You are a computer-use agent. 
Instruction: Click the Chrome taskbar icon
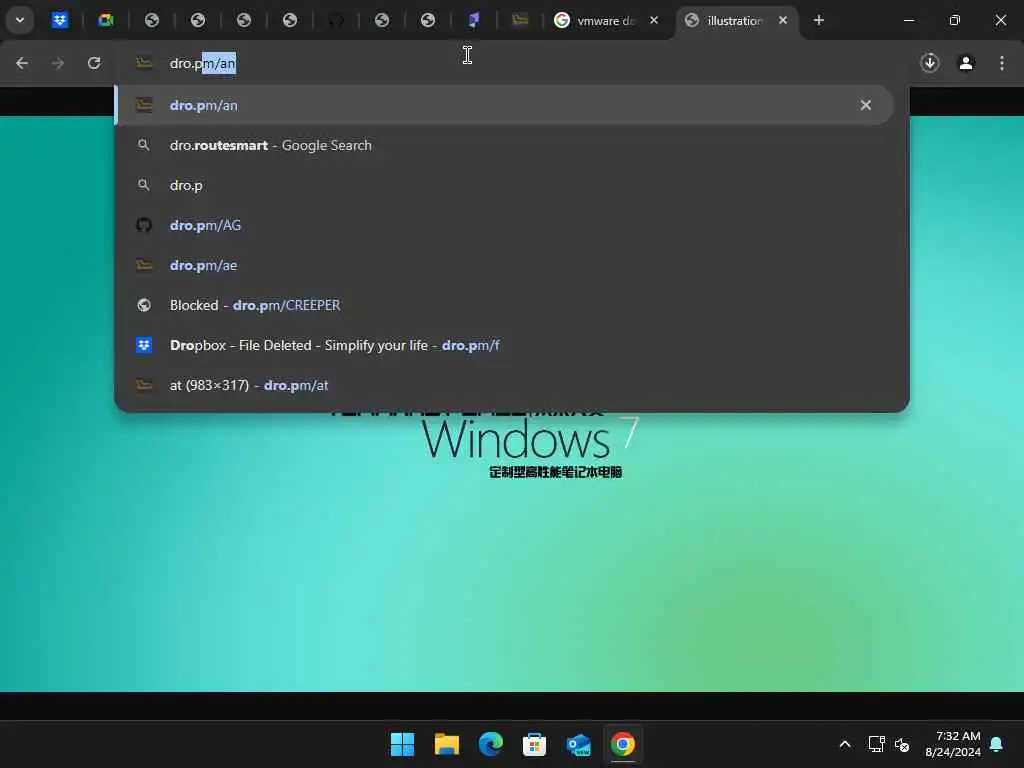[x=622, y=744]
